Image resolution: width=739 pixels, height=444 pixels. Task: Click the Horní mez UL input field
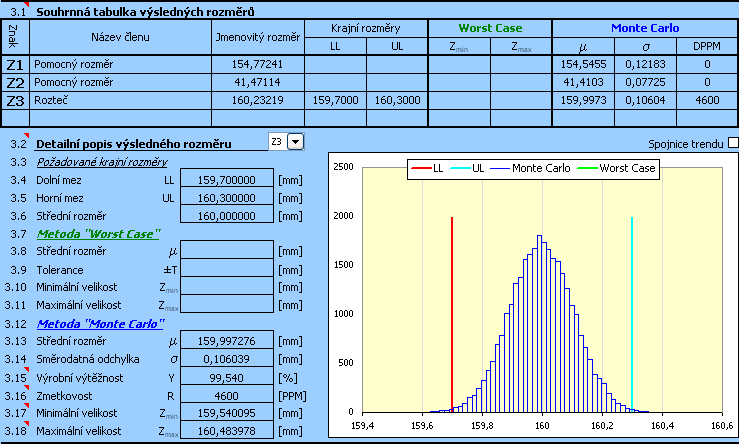[x=225, y=198]
